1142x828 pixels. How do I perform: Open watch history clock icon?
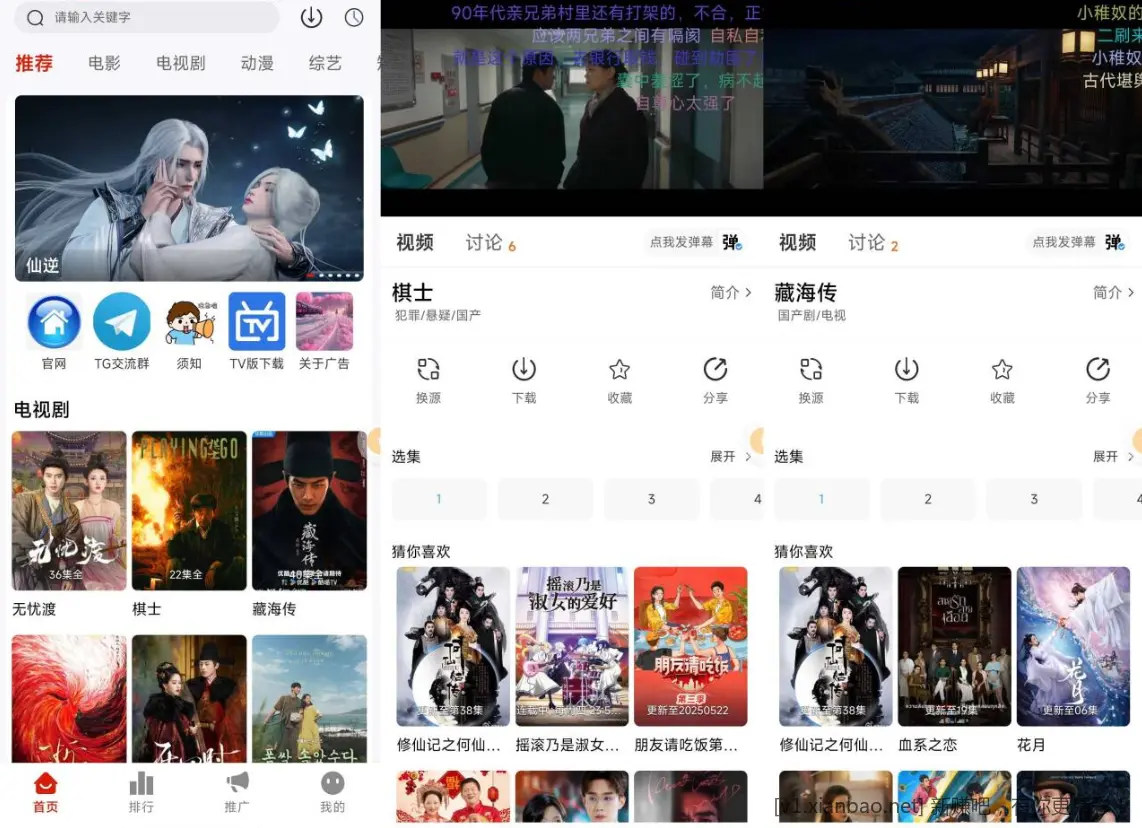coord(354,17)
